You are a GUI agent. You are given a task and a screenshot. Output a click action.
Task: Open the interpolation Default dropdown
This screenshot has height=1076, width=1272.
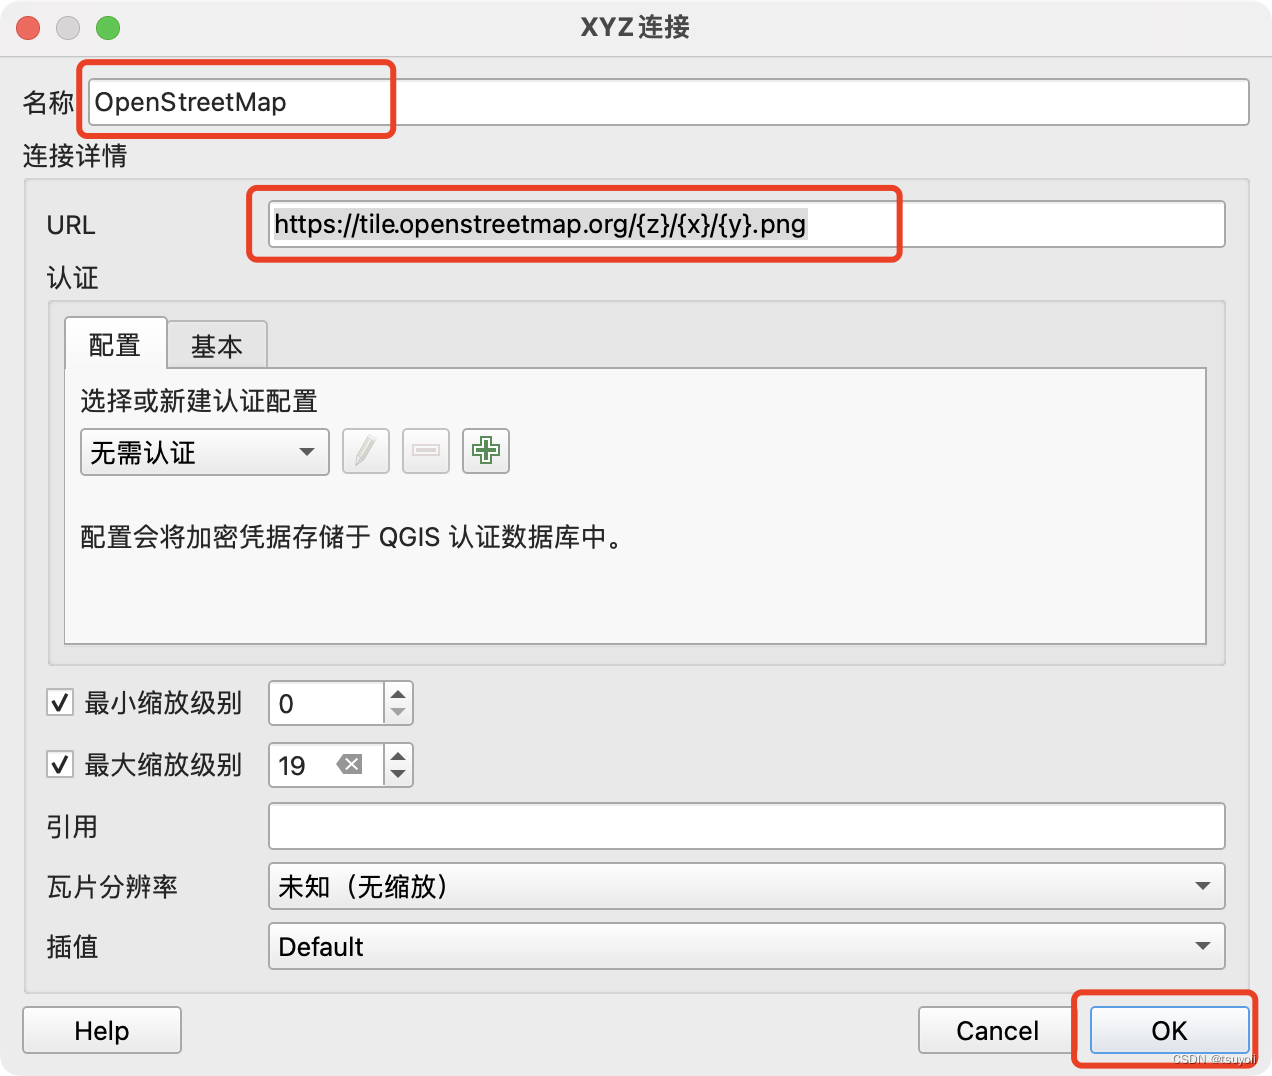pyautogui.click(x=746, y=946)
